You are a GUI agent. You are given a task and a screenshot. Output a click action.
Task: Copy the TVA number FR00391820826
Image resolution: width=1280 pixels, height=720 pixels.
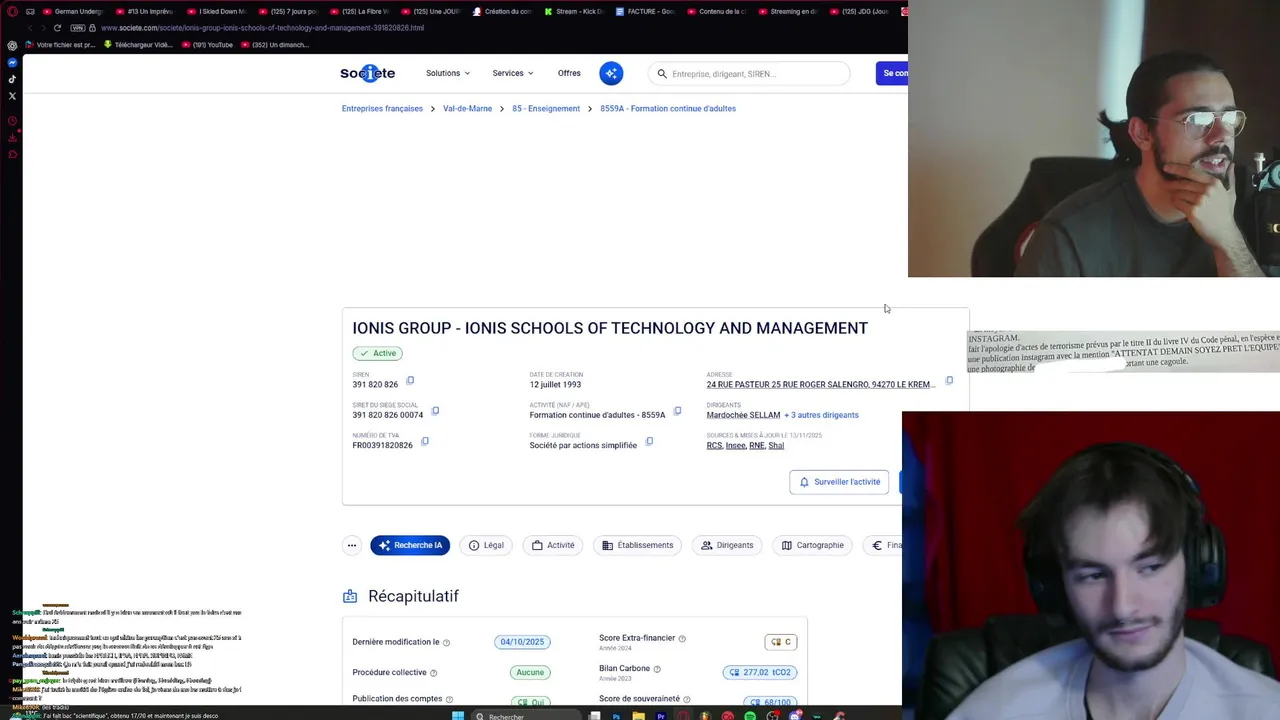(424, 441)
